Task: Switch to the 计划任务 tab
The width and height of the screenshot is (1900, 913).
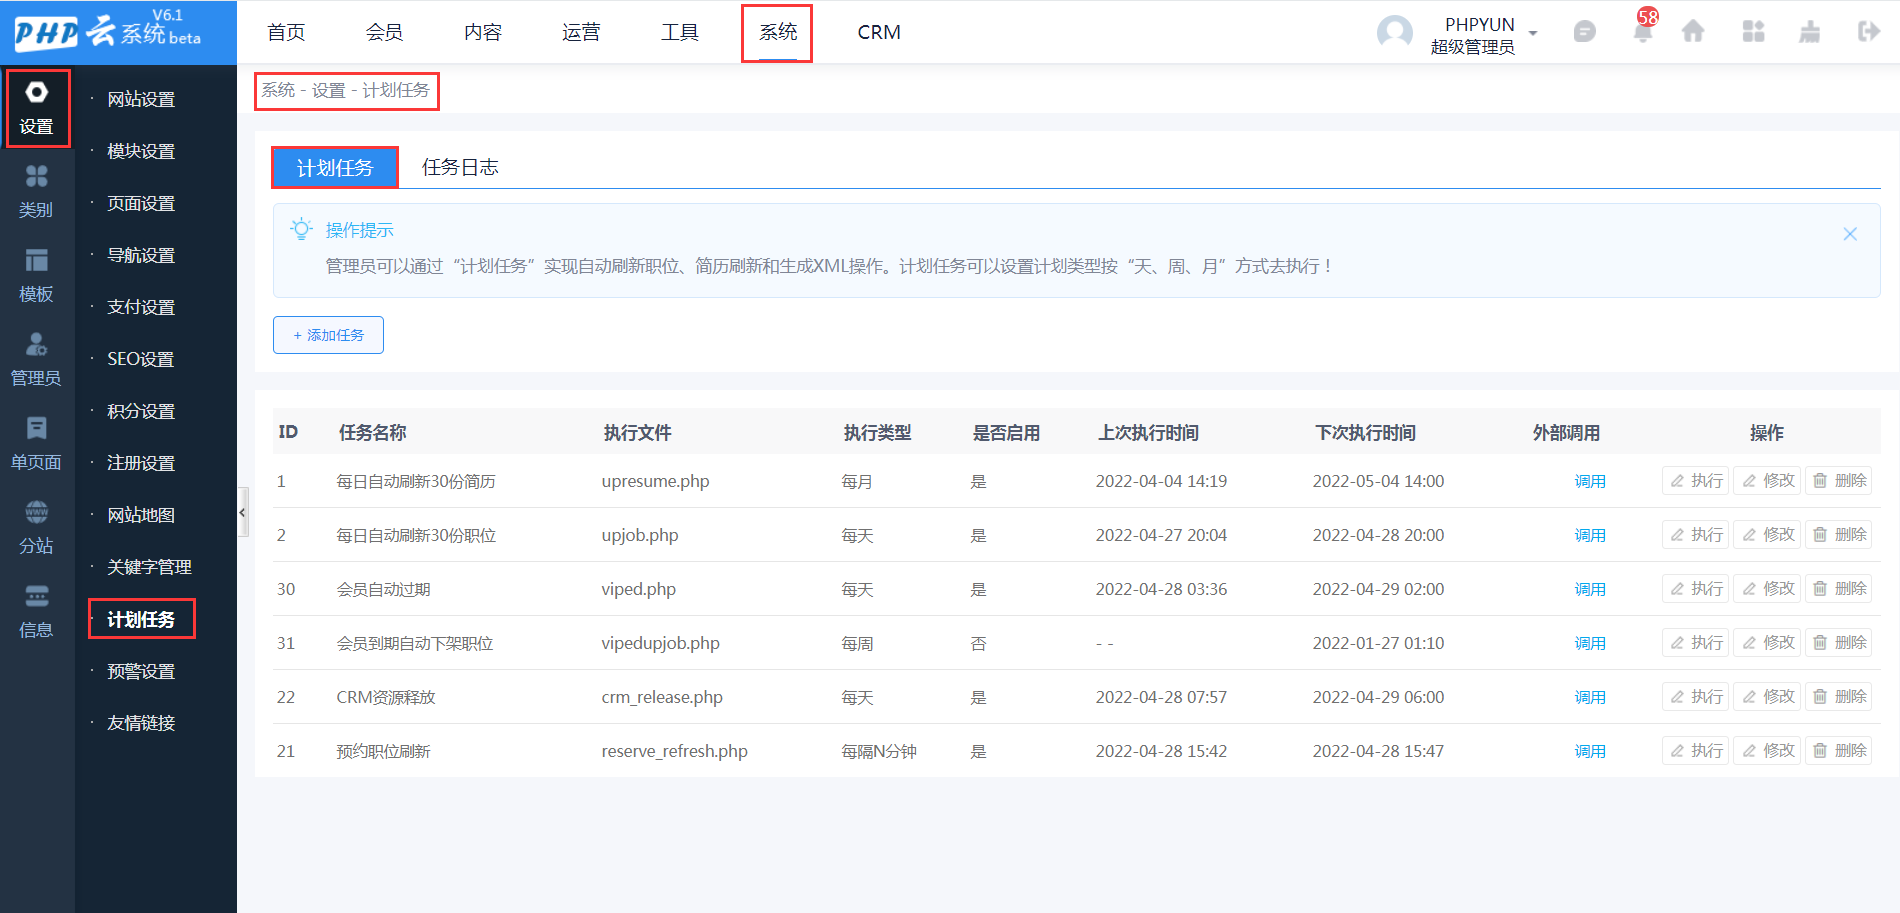Action: pos(335,167)
